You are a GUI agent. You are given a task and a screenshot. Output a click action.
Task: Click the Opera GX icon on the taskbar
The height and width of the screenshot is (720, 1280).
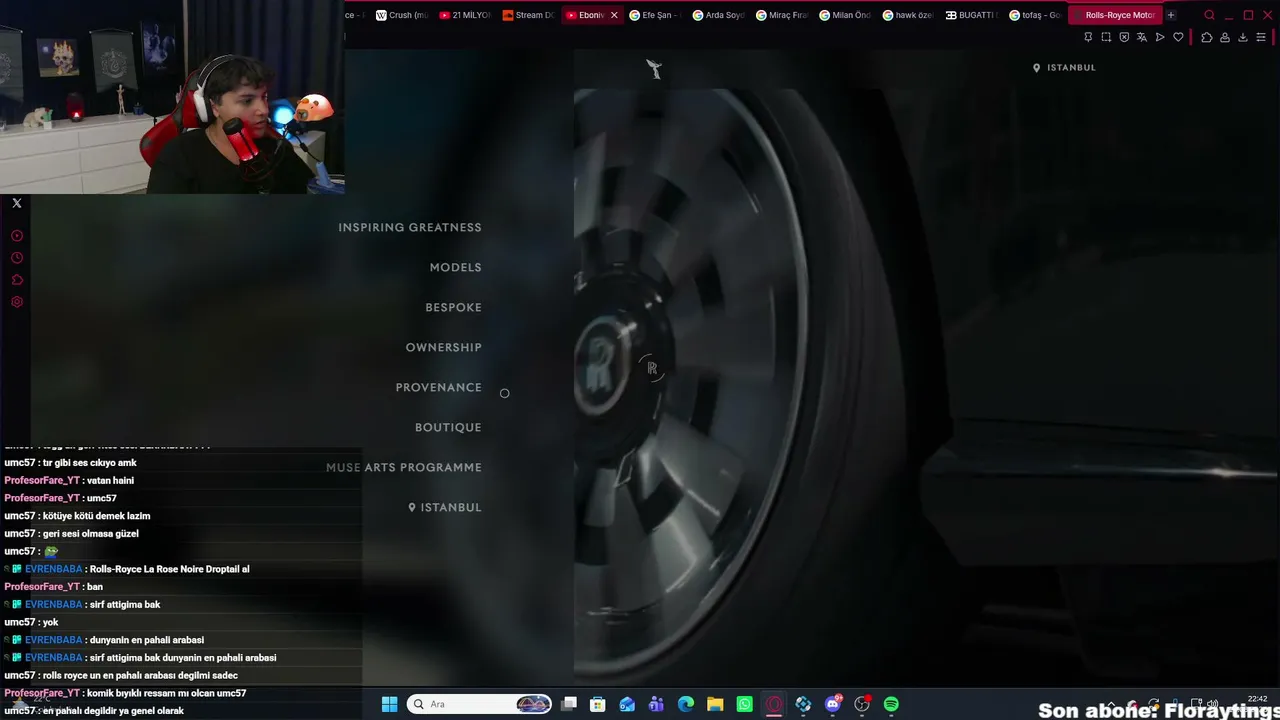pyautogui.click(x=774, y=704)
